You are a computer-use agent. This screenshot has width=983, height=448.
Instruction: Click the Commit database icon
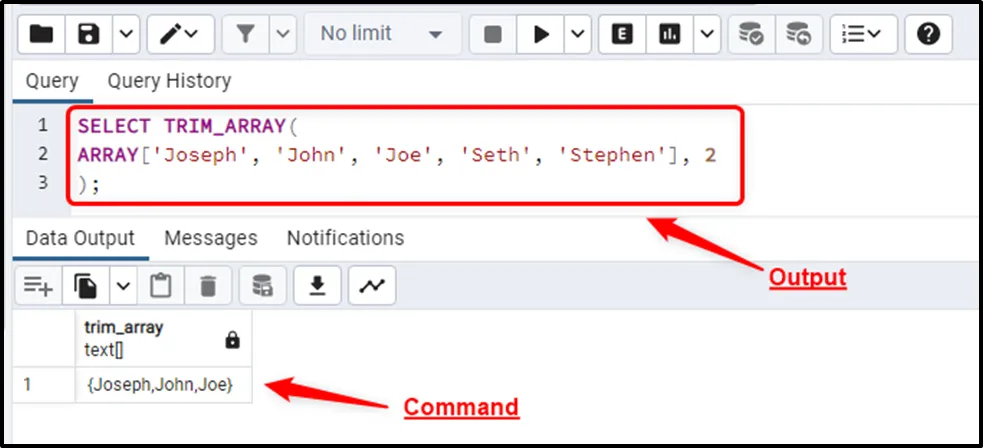(751, 34)
